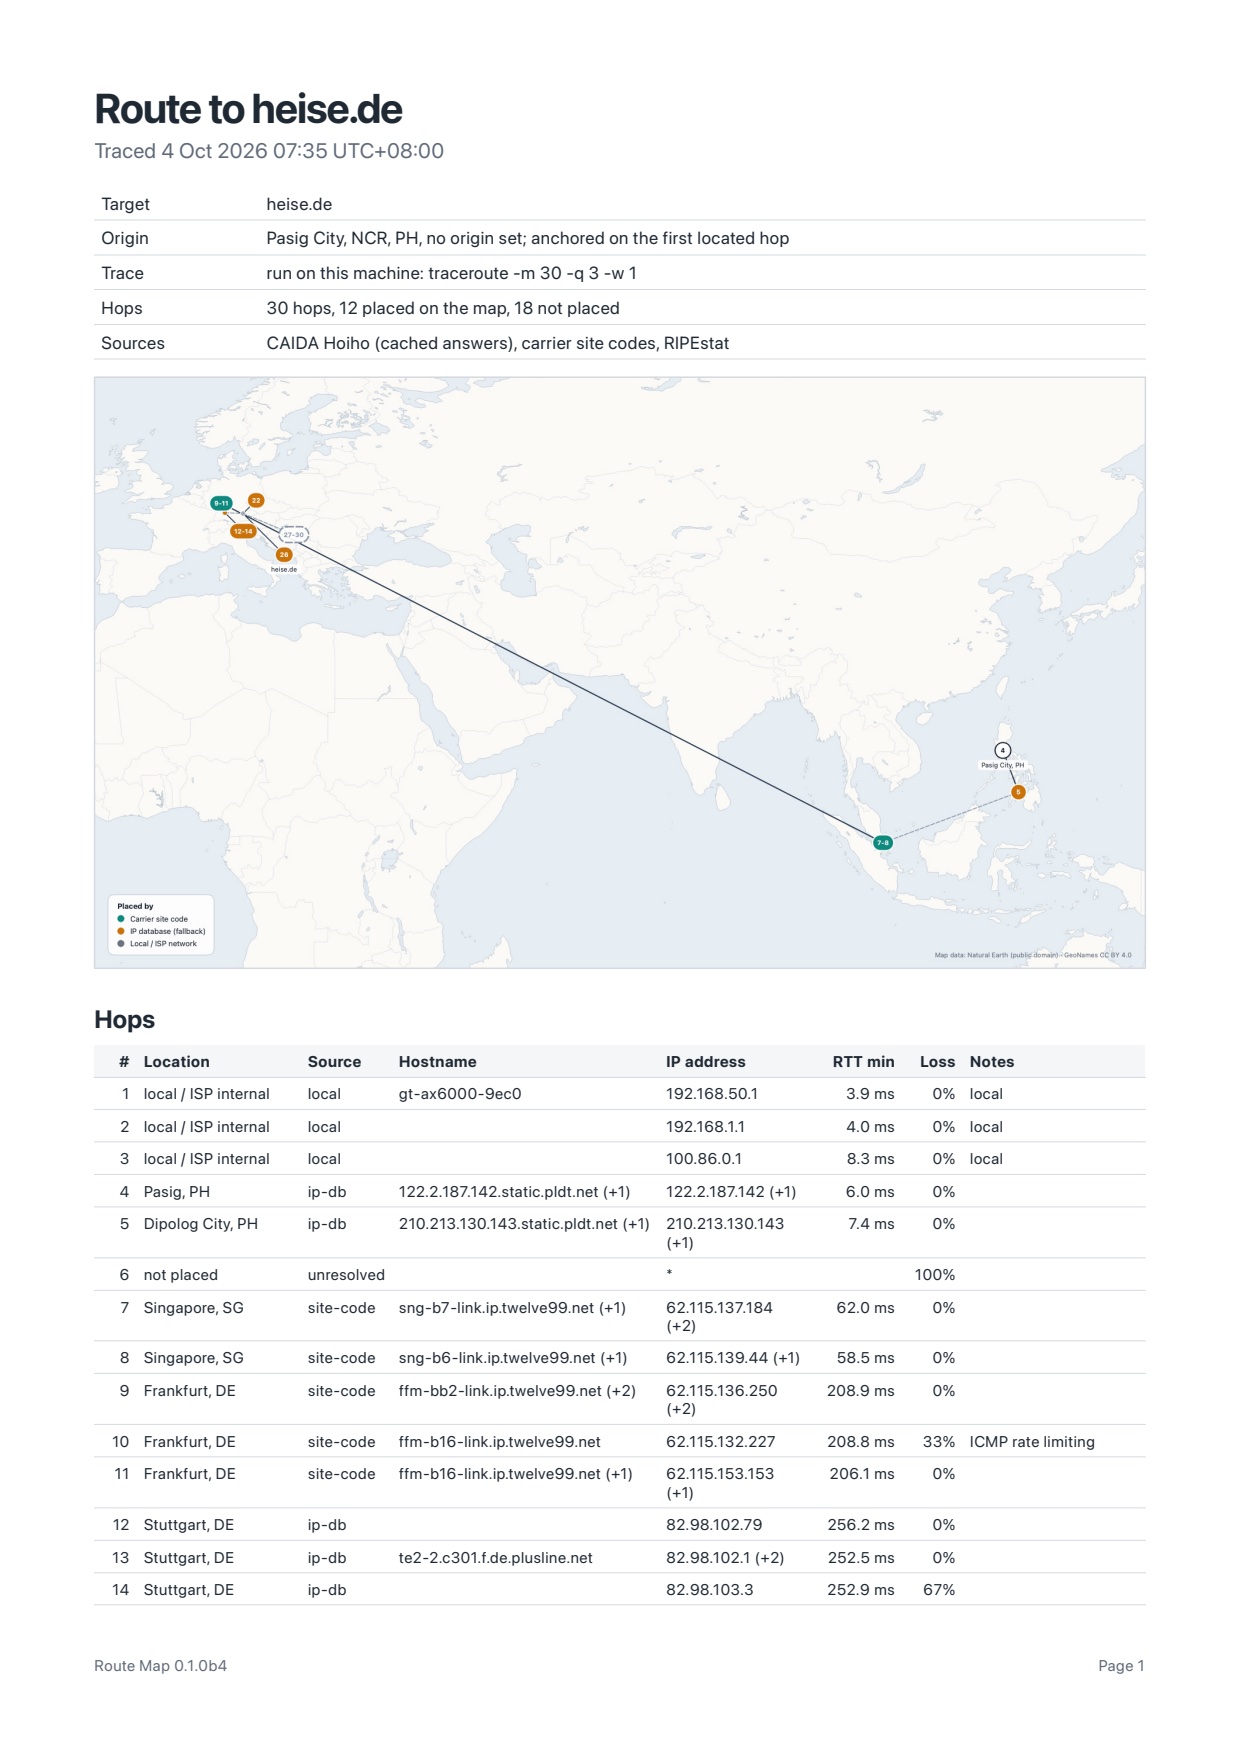
Task: Click the 33% loss value in hop 10
Action: [x=939, y=1442]
